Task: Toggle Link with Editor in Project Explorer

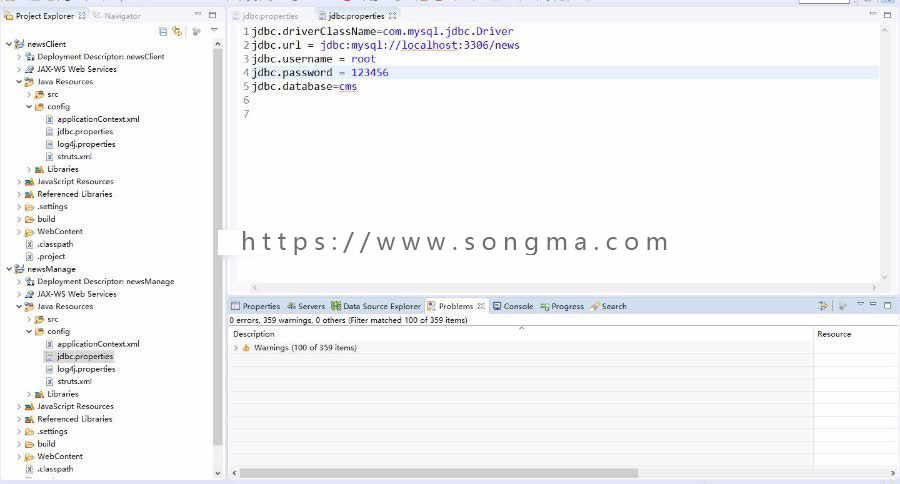Action: tap(177, 32)
